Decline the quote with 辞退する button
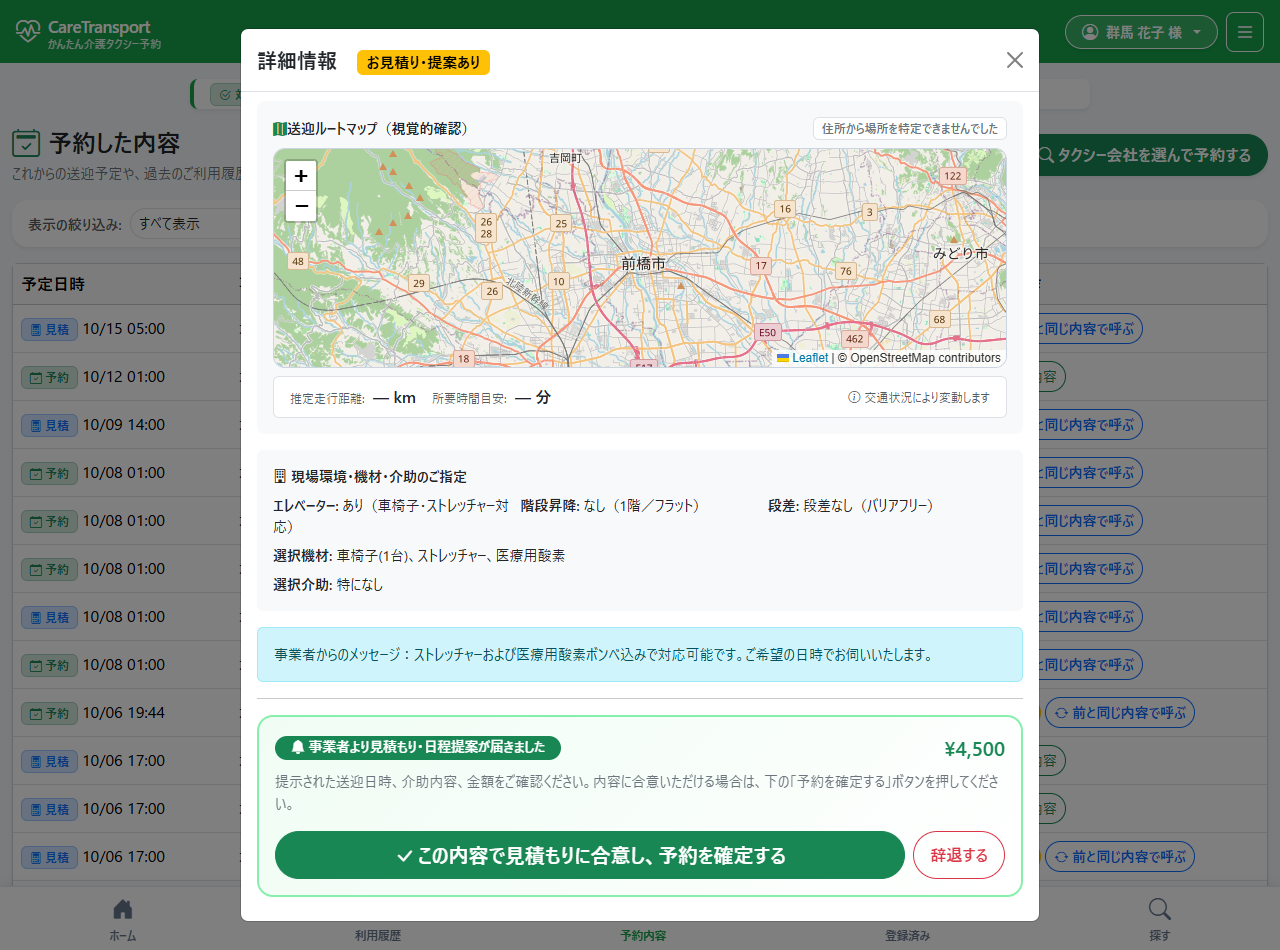The height and width of the screenshot is (950, 1280). point(959,855)
